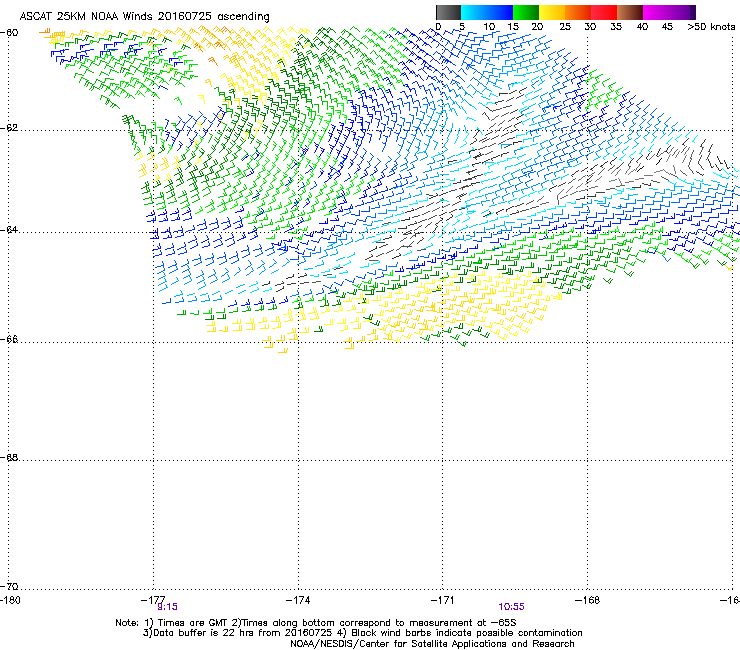Viewport: 740px width, 650px height.
Task: Click the '15' legend scale label
Action: [x=513, y=26]
